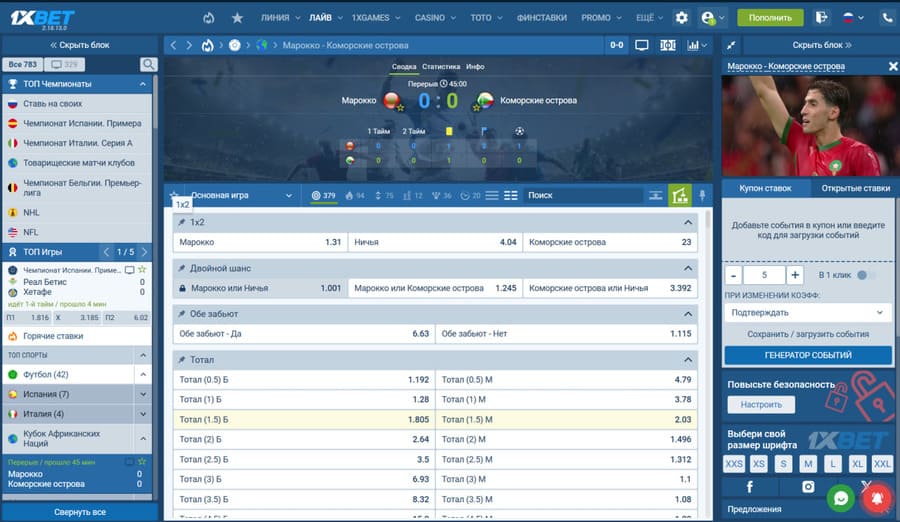Collapse the ТОП Чемпионаты section
900x522 pixels.
click(x=142, y=84)
